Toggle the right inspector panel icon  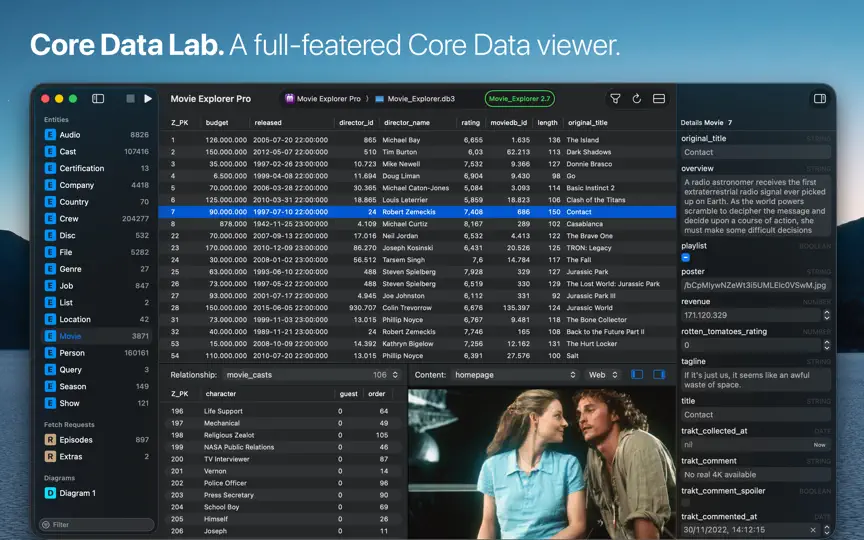[820, 99]
